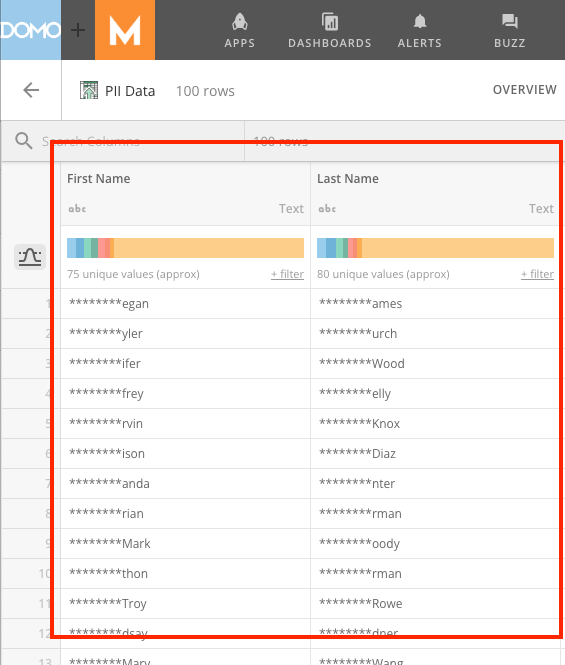
Task: Select the cell ending in 'ames'
Action: (x=435, y=304)
